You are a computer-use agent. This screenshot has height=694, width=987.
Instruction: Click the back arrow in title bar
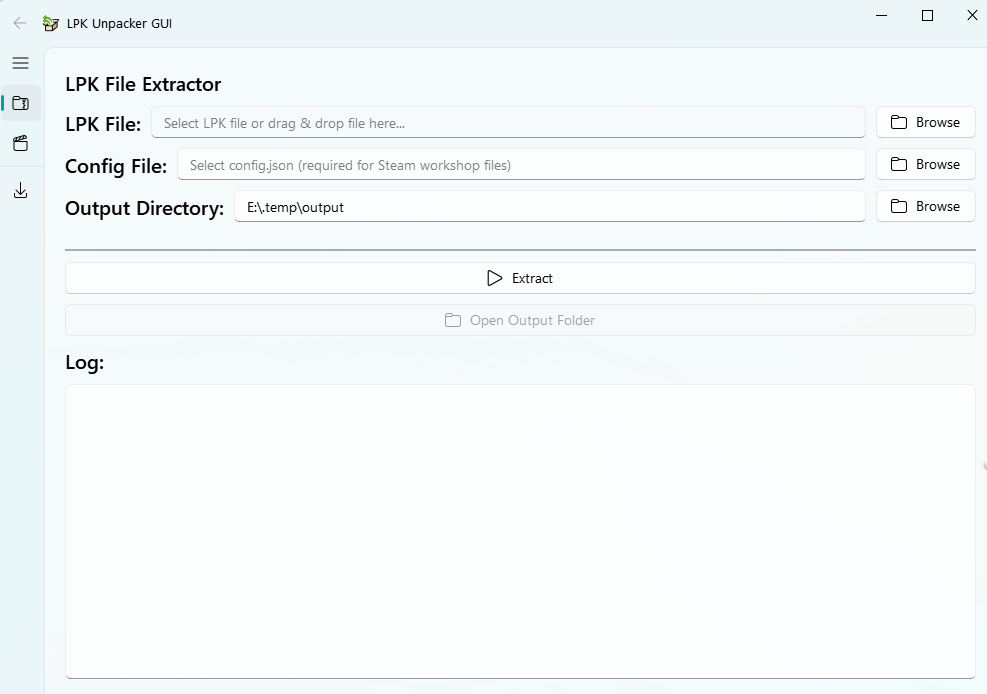pyautogui.click(x=20, y=23)
